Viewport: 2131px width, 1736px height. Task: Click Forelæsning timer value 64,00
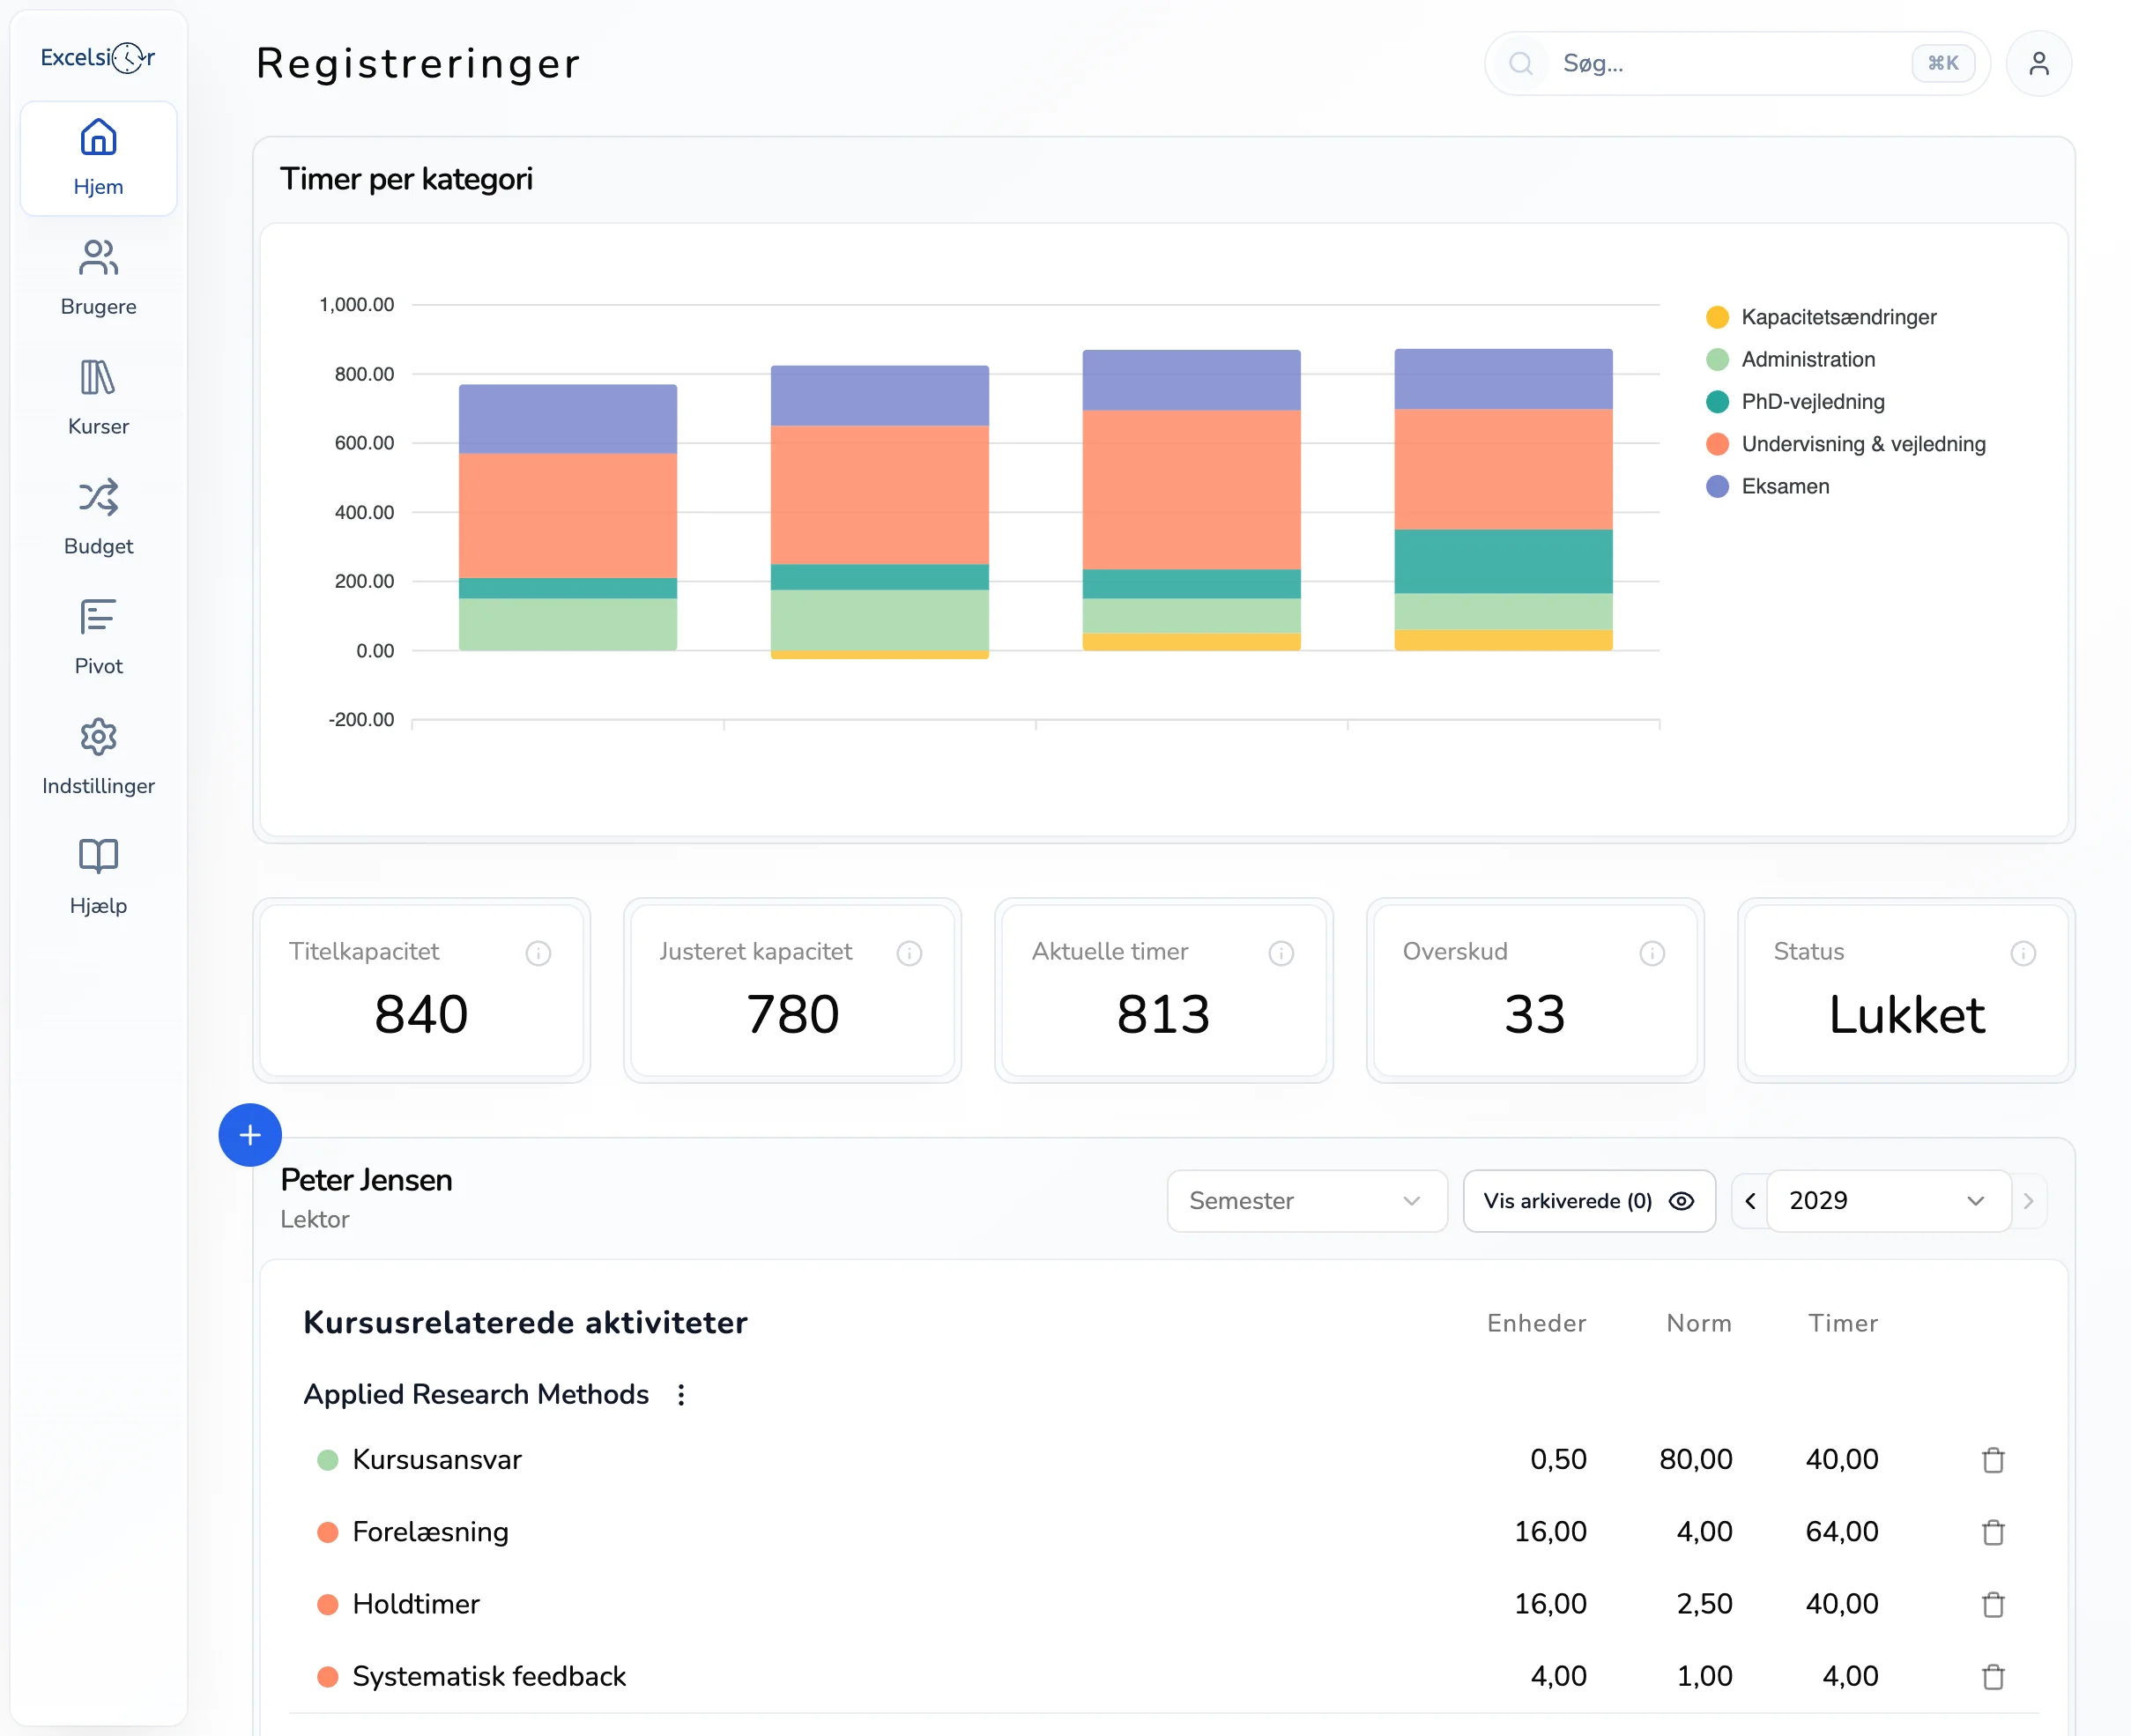tap(1841, 1531)
